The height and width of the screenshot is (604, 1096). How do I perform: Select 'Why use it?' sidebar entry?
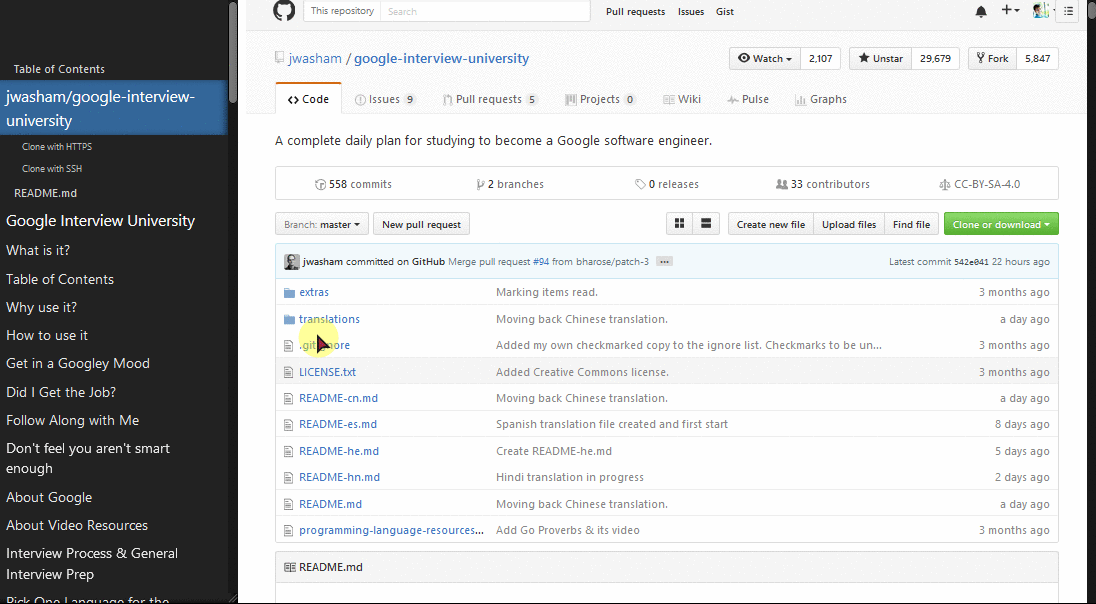pyautogui.click(x=41, y=308)
